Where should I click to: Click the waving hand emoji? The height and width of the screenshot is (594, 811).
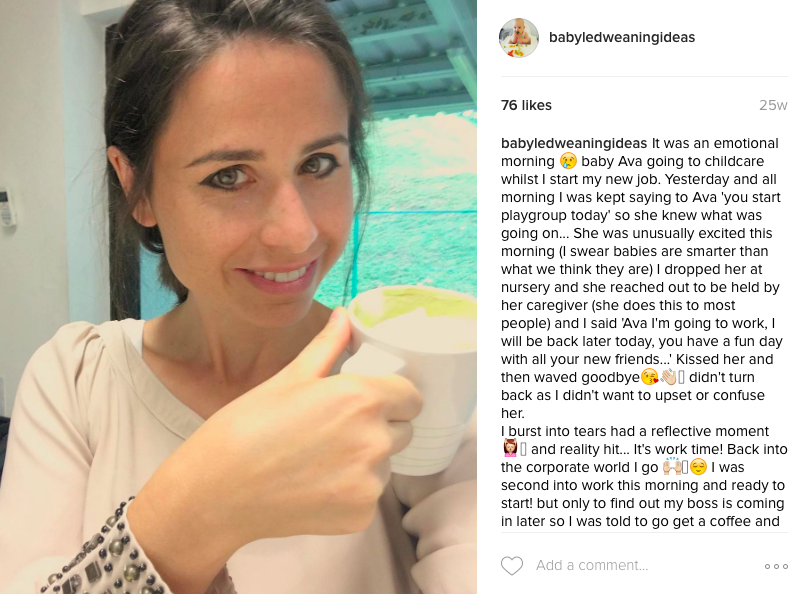(x=668, y=377)
